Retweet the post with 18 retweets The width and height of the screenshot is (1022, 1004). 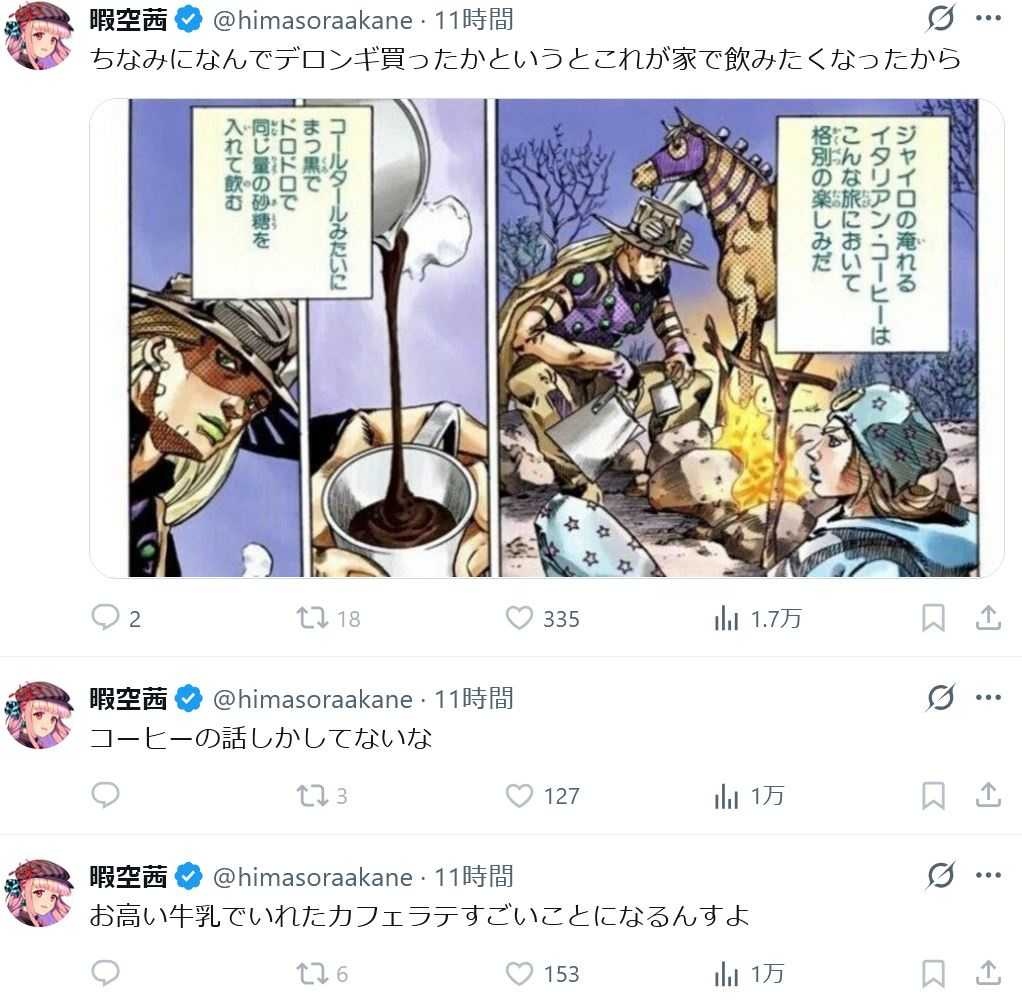(x=312, y=617)
